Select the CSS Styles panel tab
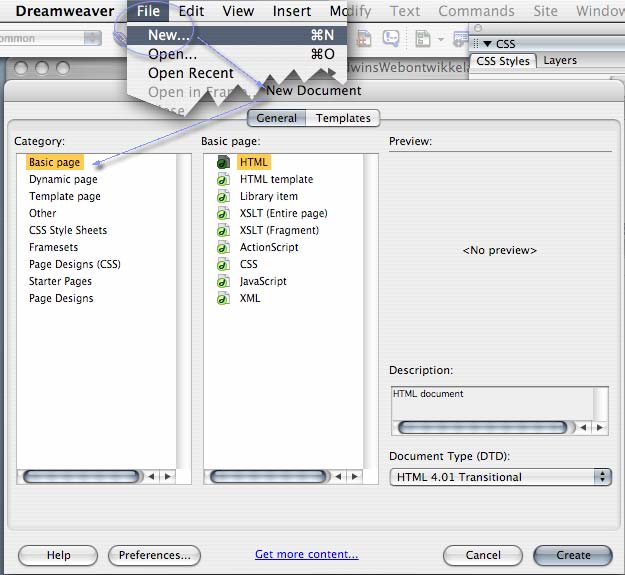This screenshot has width=625, height=575. pos(503,61)
